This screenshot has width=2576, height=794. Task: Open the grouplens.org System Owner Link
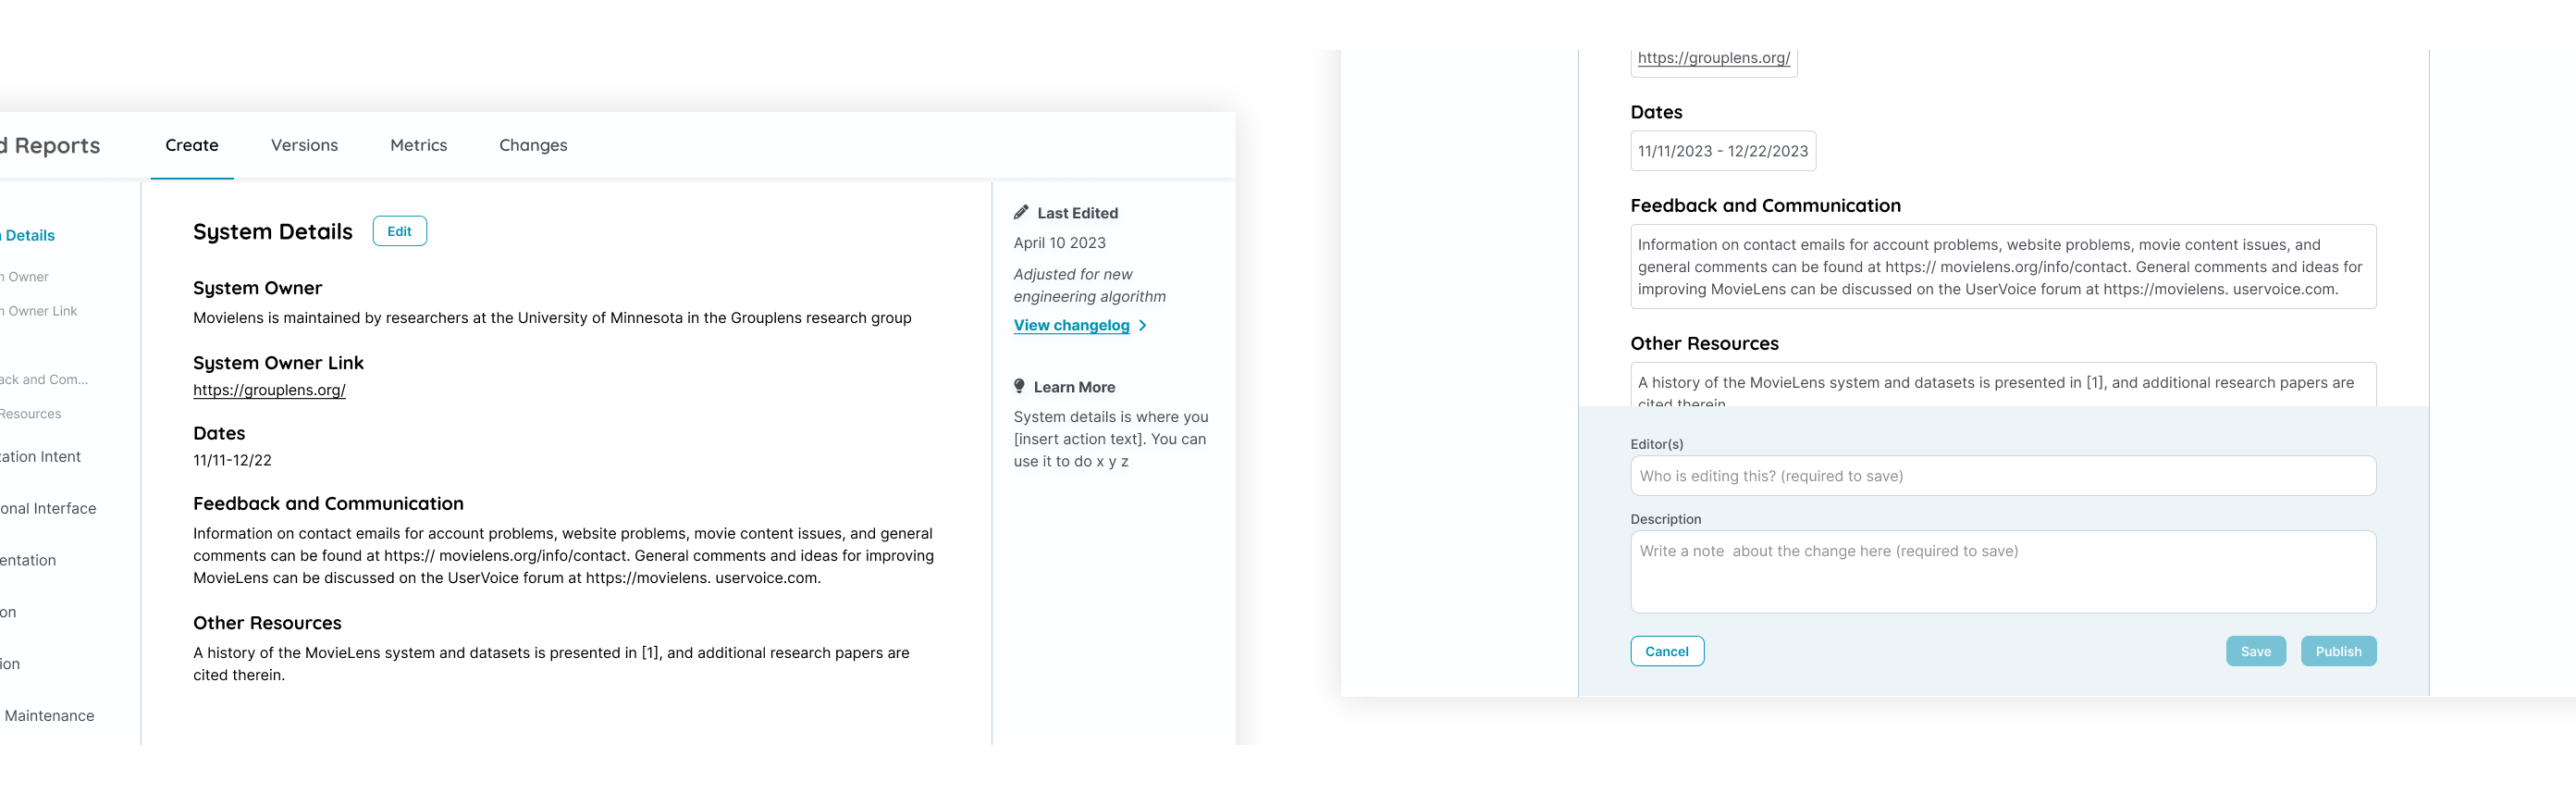click(269, 390)
